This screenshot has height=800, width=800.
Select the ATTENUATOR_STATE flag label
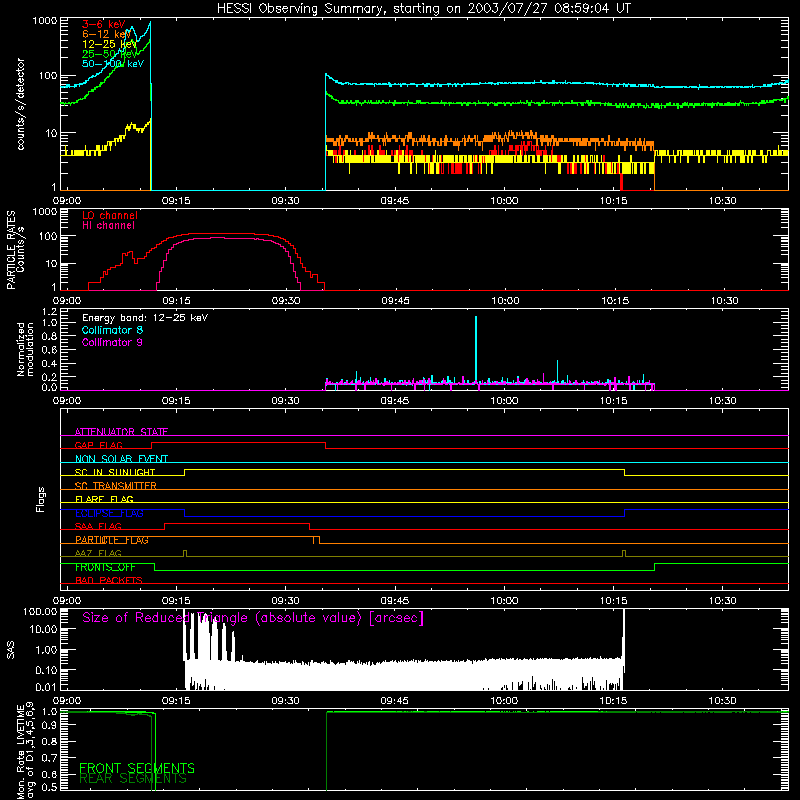click(x=121, y=432)
